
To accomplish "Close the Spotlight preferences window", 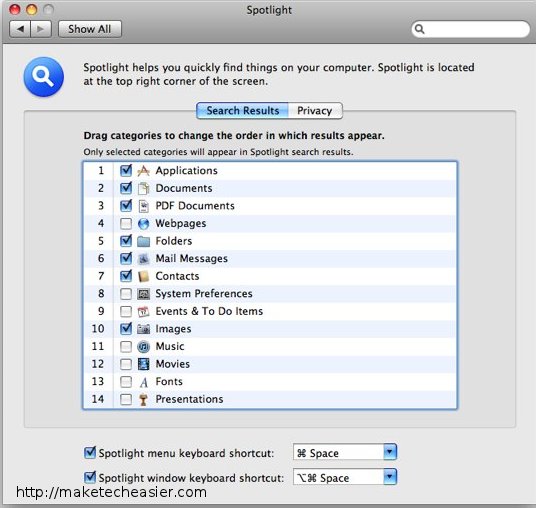I will tap(15, 10).
